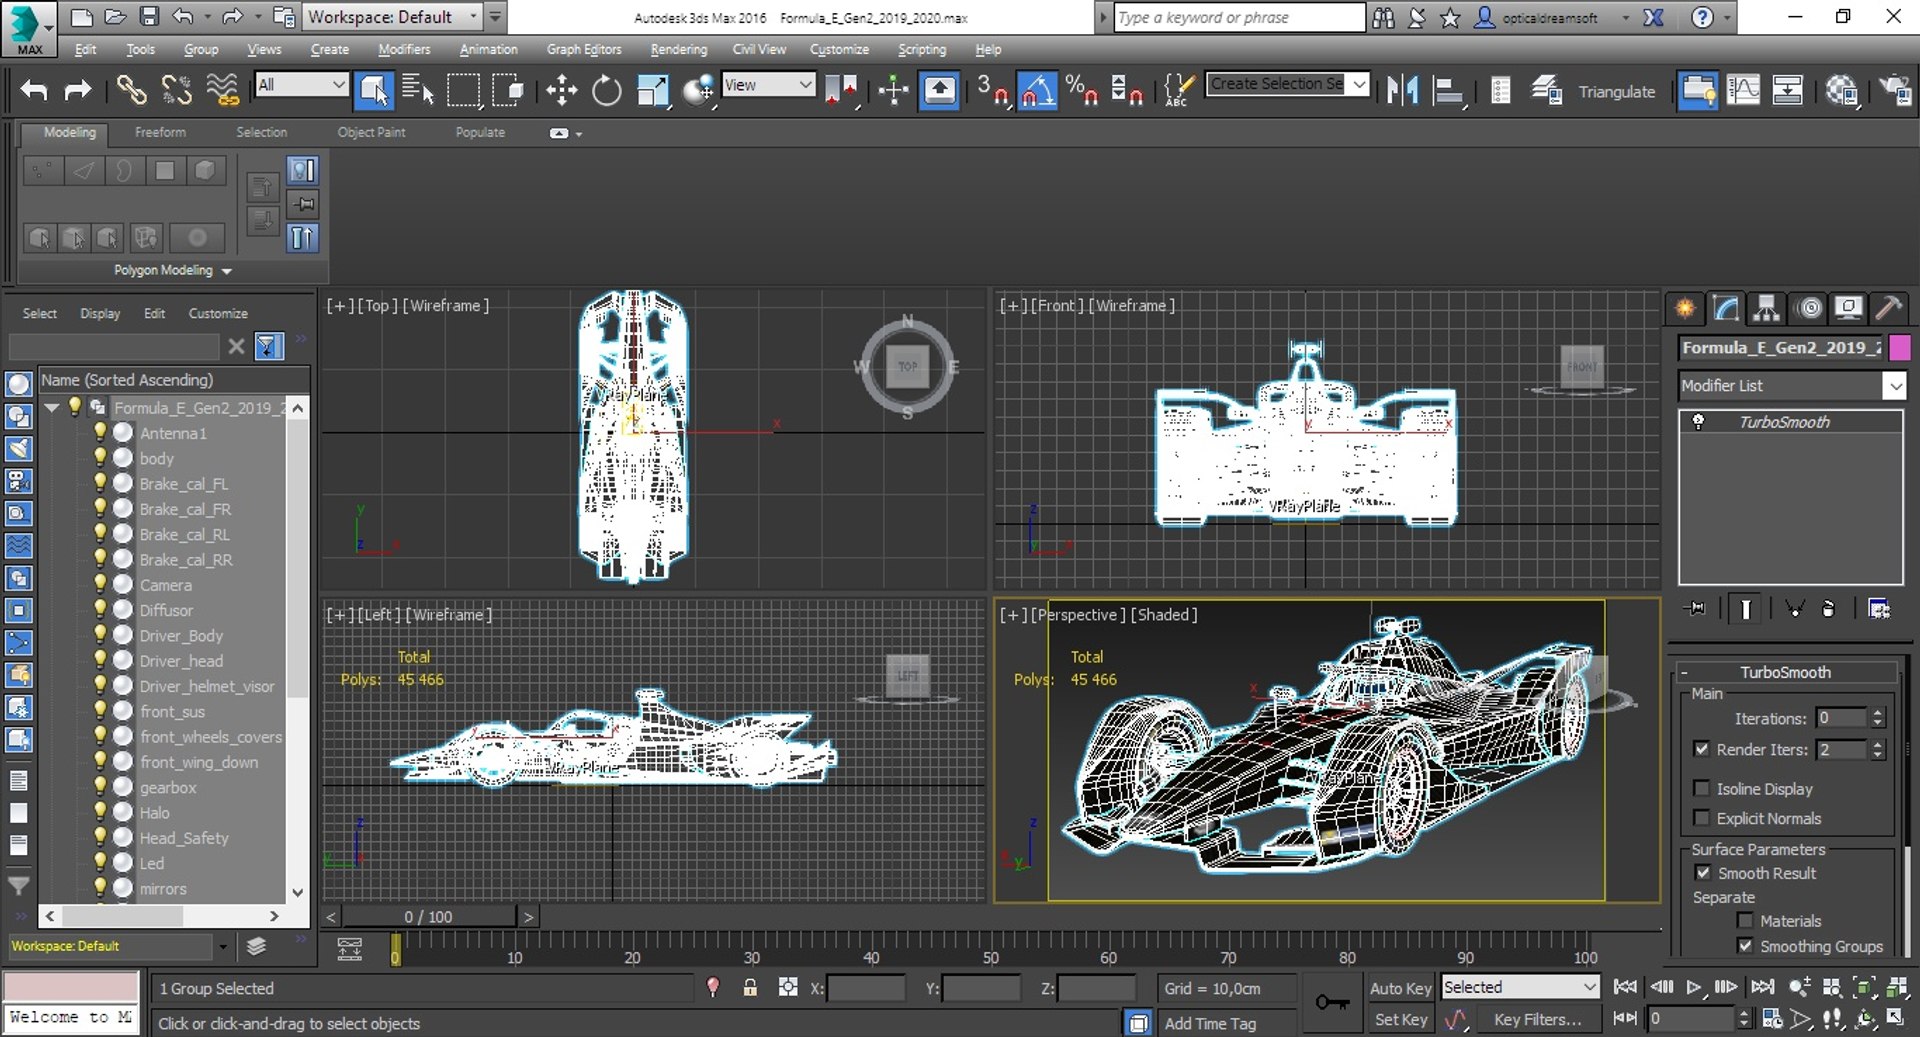1920x1037 pixels.
Task: Click Add Time Tag
Action: [1210, 1023]
